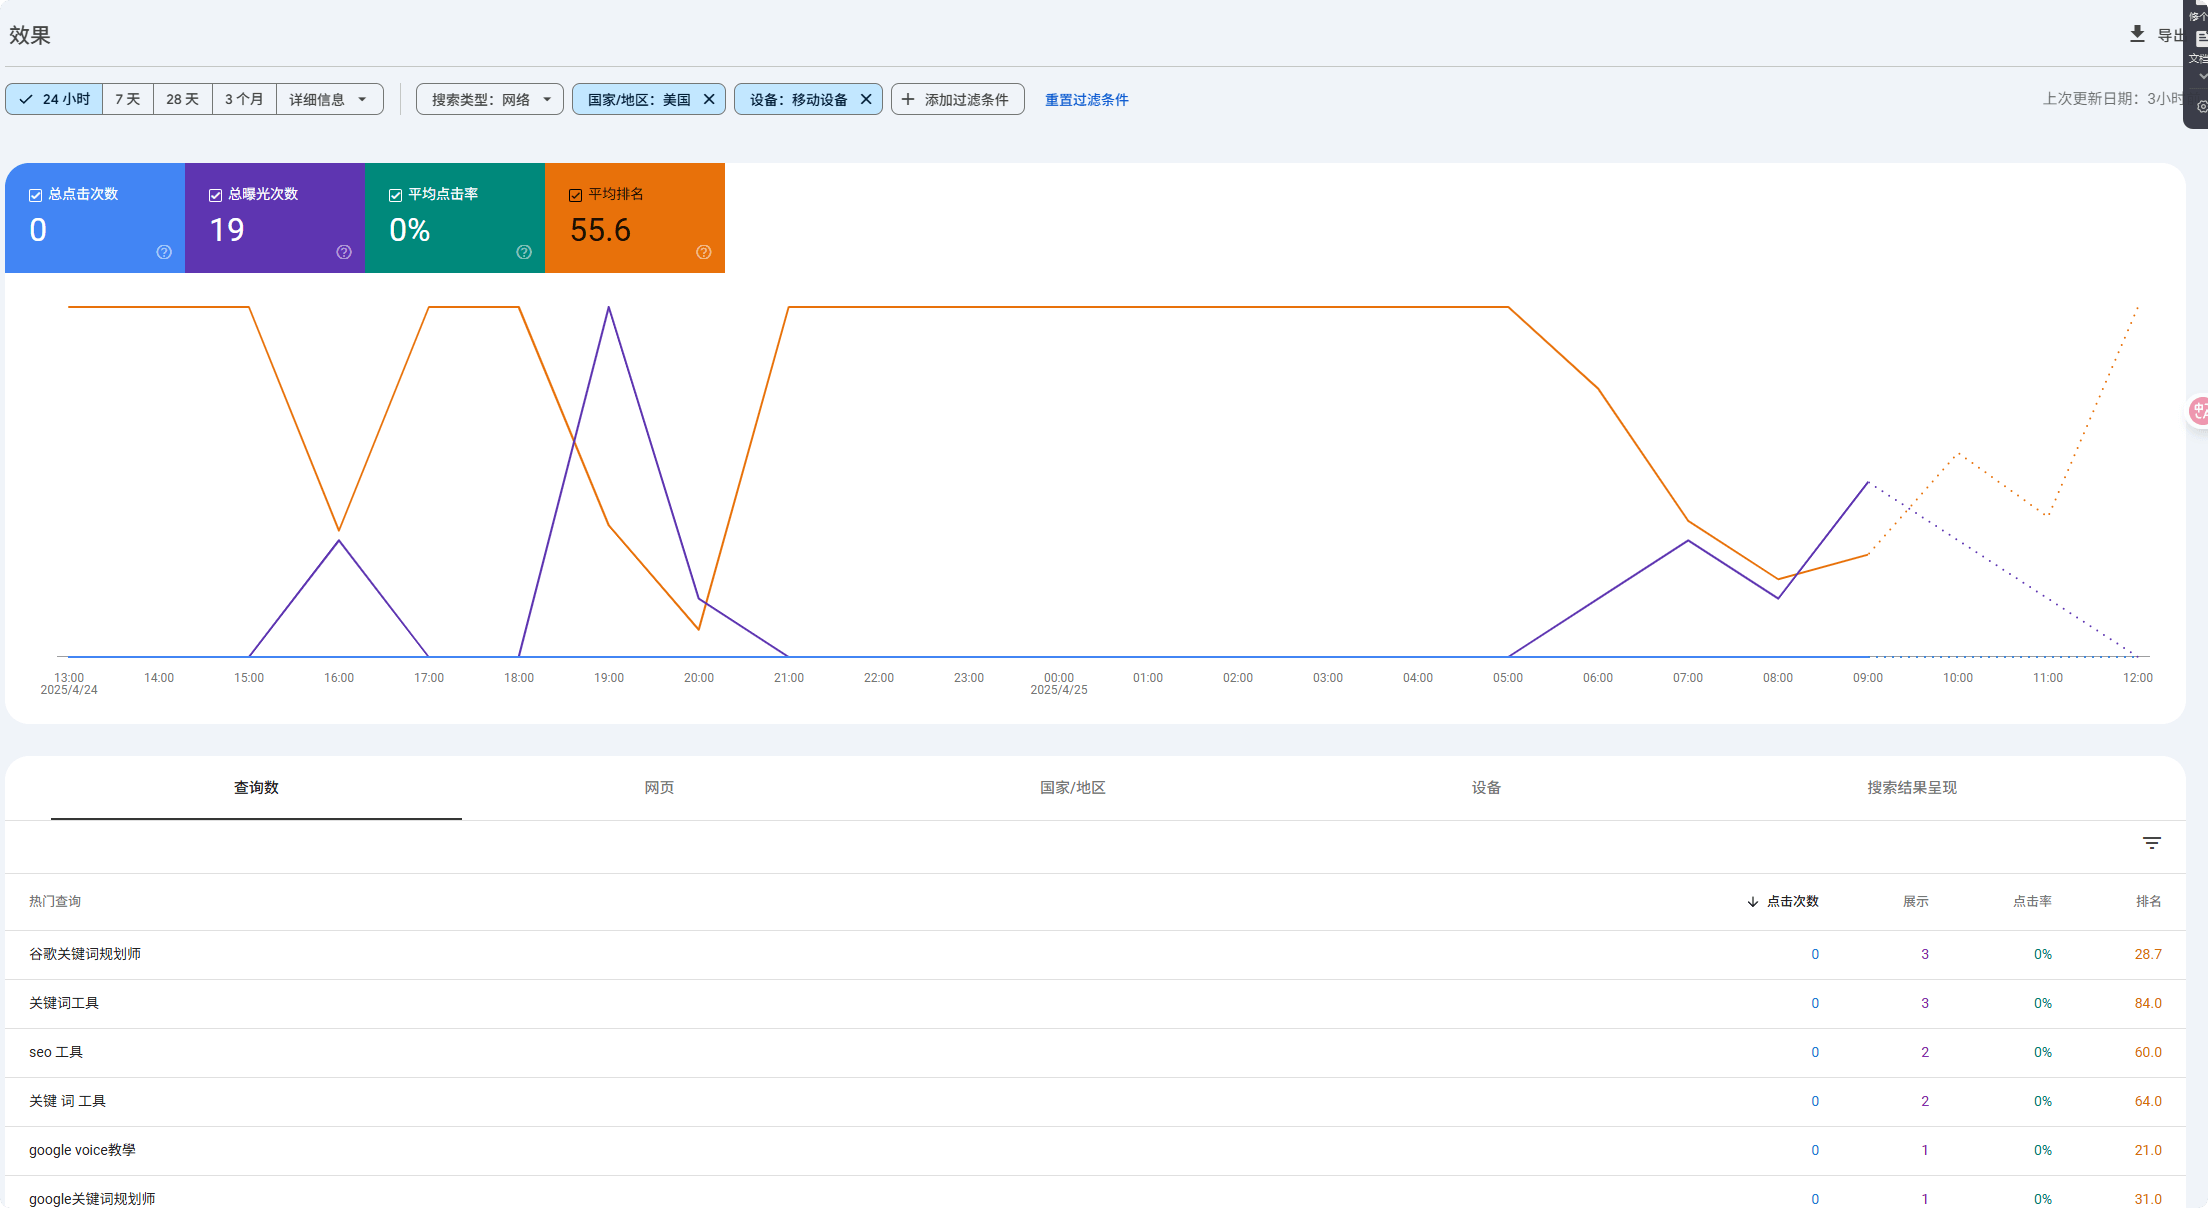This screenshot has height=1208, width=2208.
Task: Click the impressions peak at 19:00
Action: pyautogui.click(x=609, y=307)
